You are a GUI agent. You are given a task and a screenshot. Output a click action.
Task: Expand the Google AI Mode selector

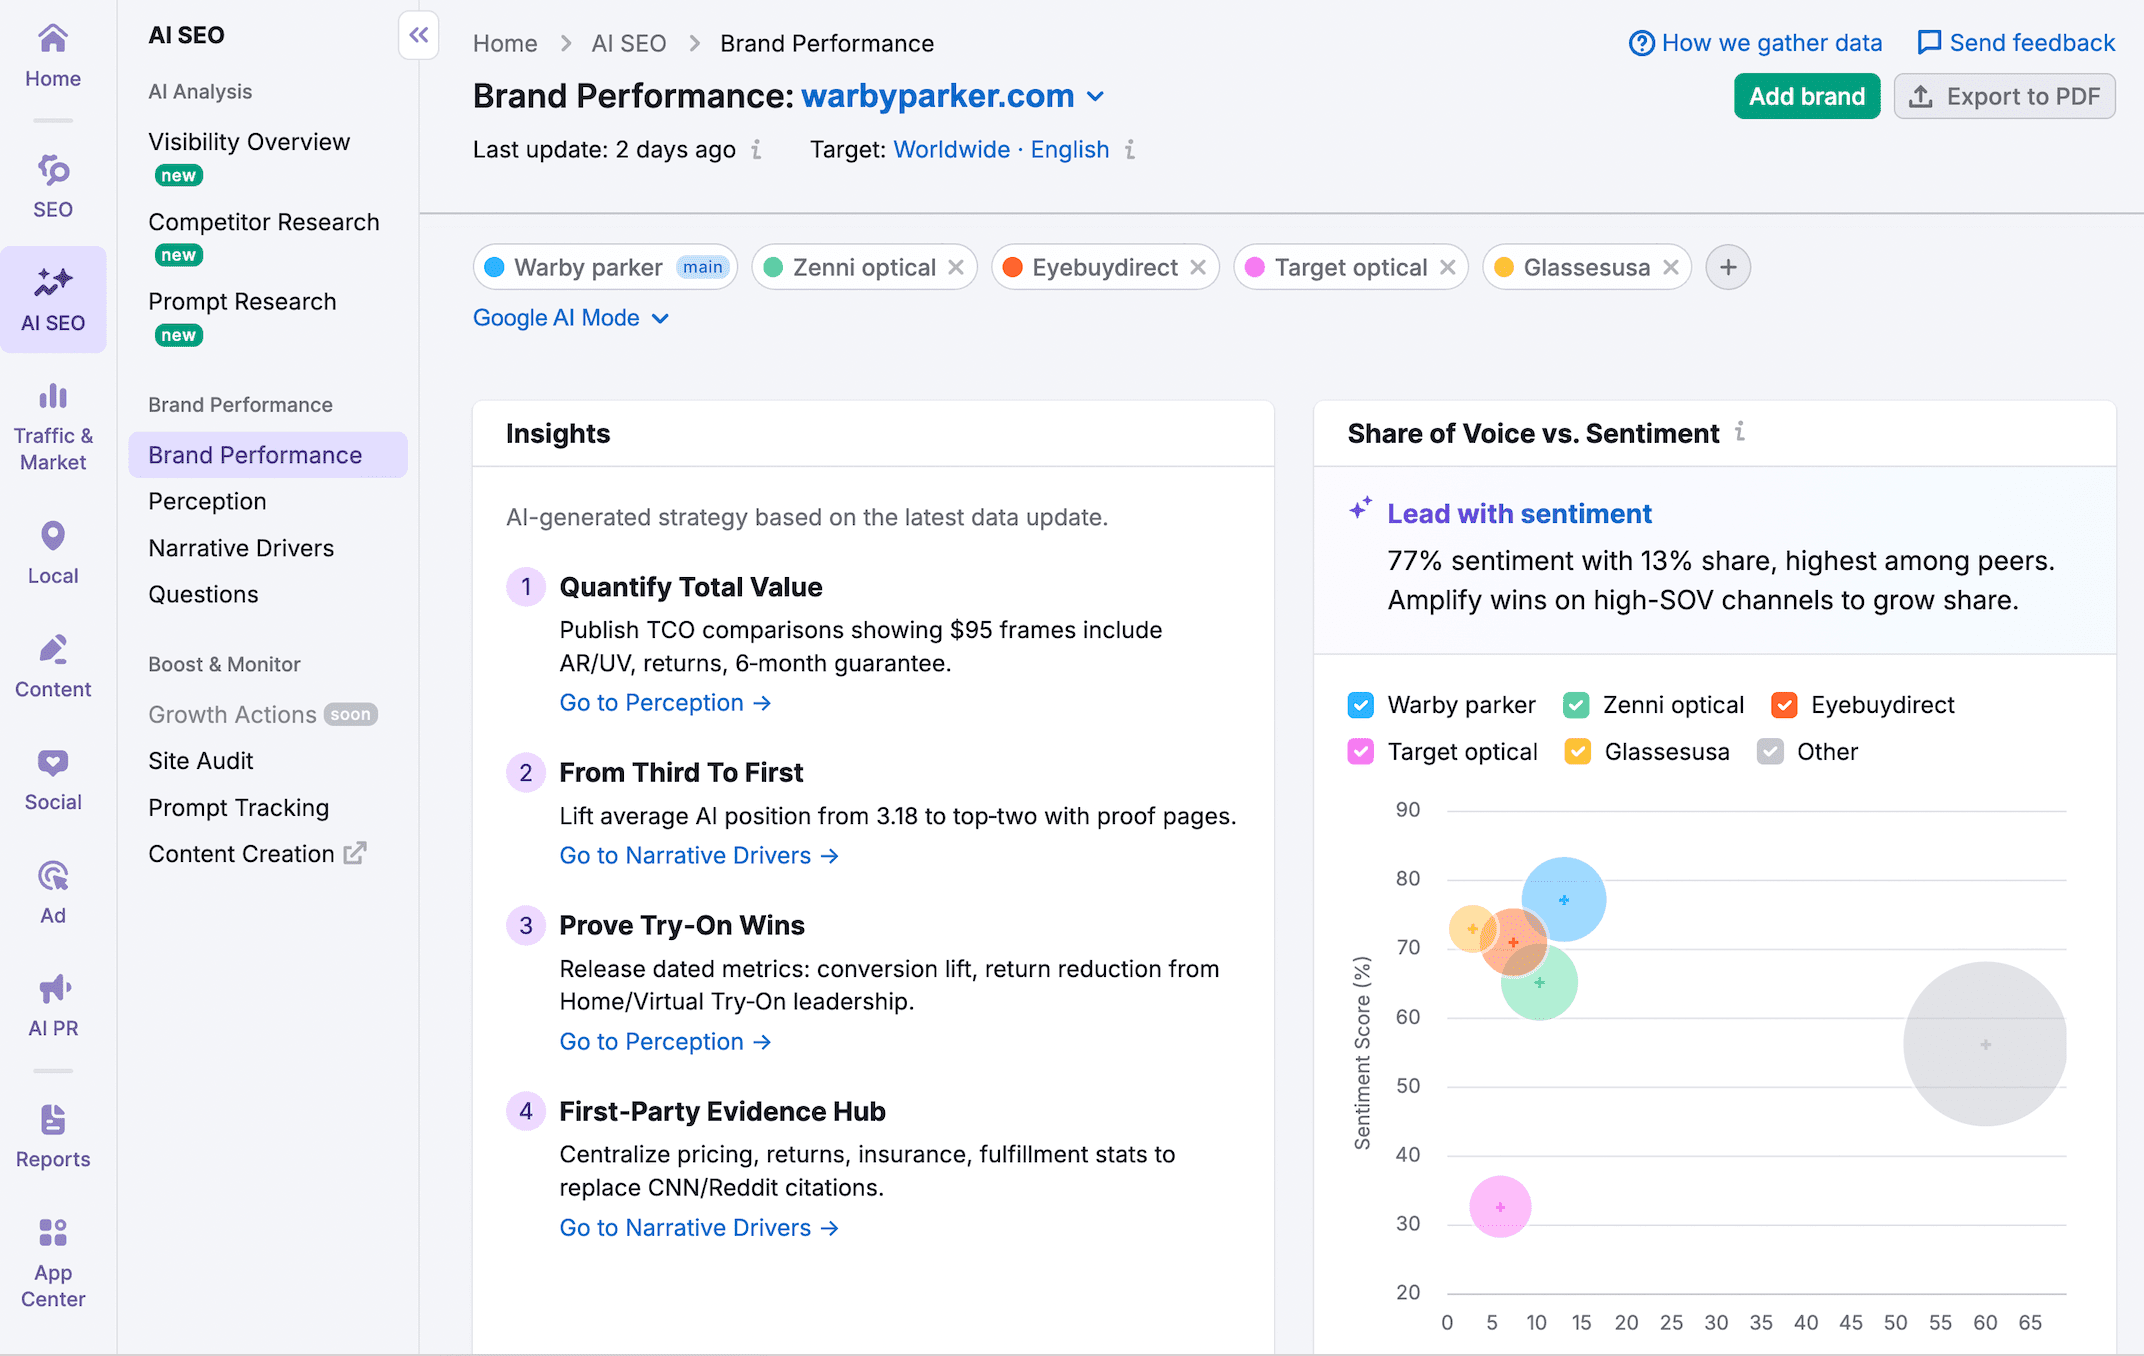coord(571,317)
